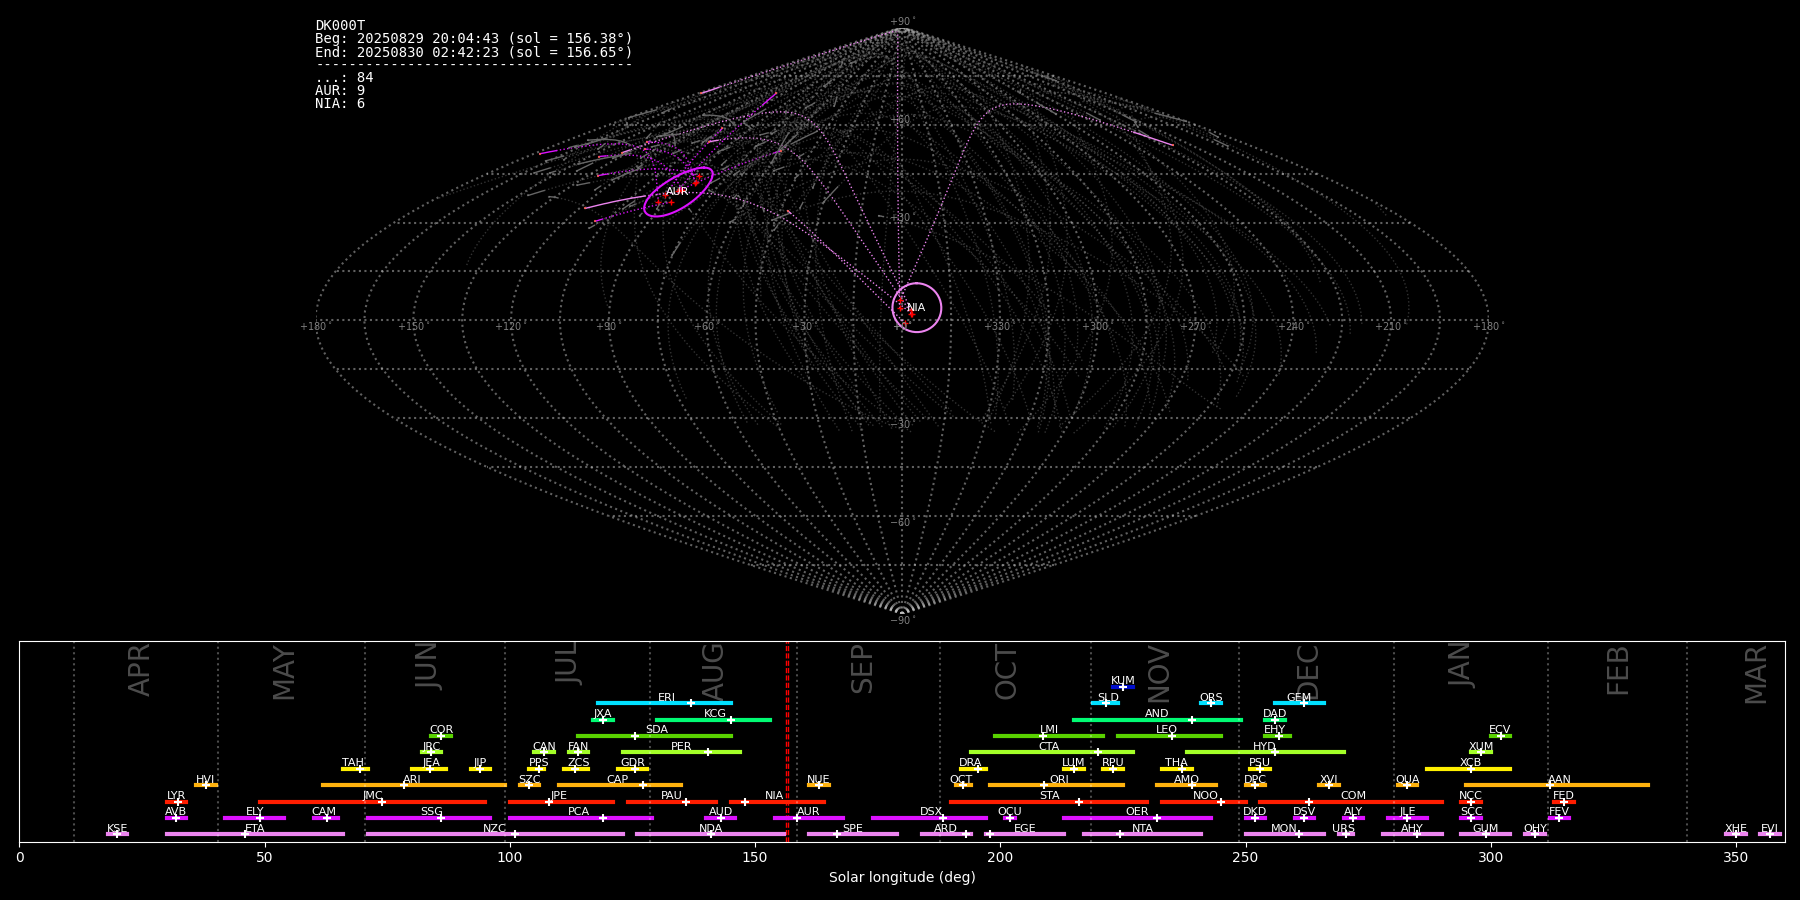Click the OER shower label
1800x900 pixels.
point(1137,812)
